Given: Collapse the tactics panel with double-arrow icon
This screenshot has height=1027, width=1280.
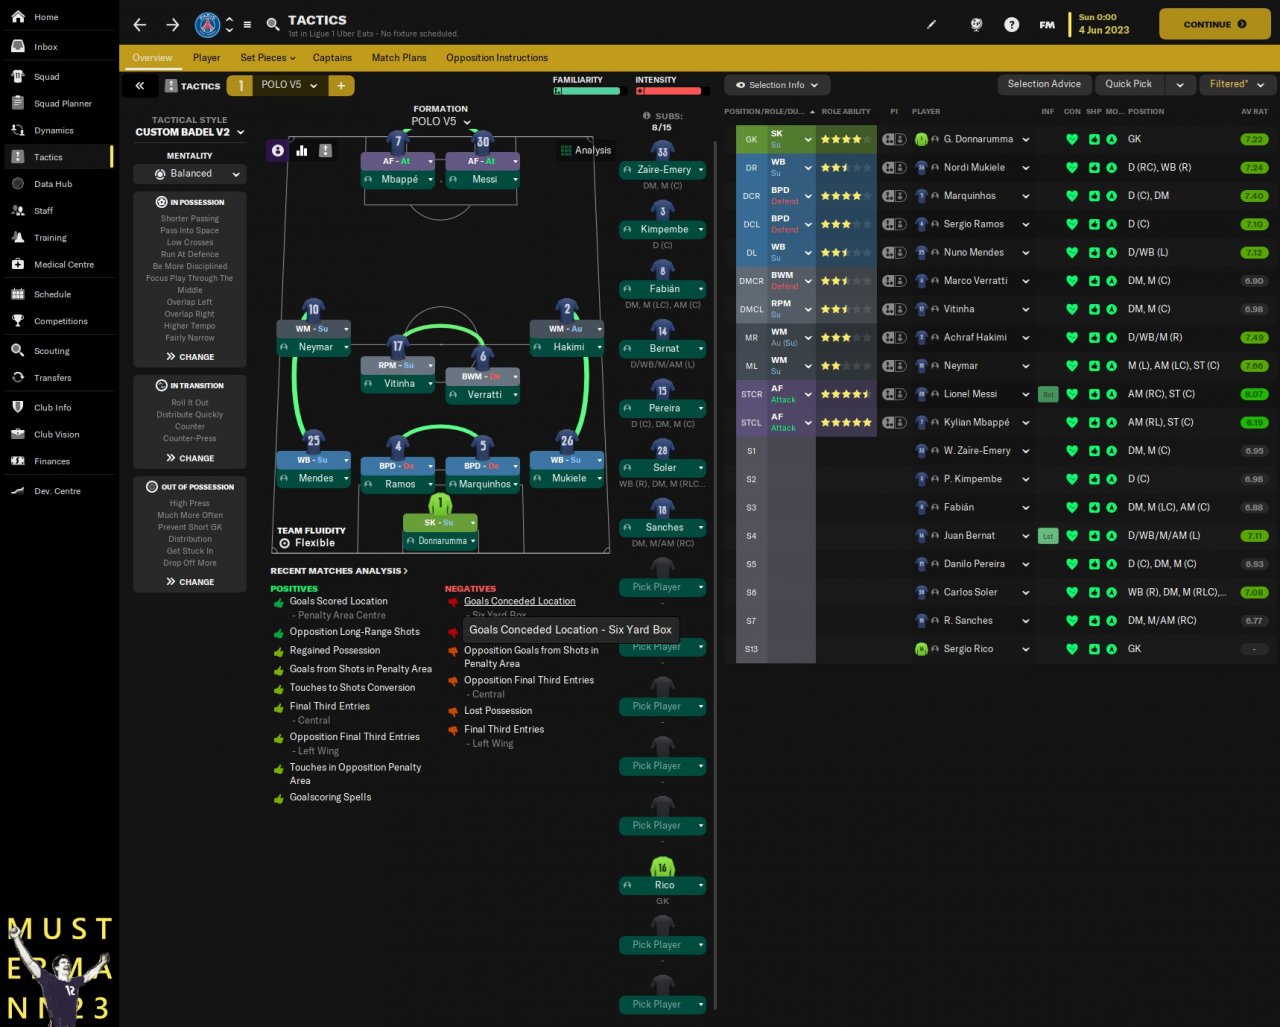Looking at the screenshot, I should tap(140, 86).
